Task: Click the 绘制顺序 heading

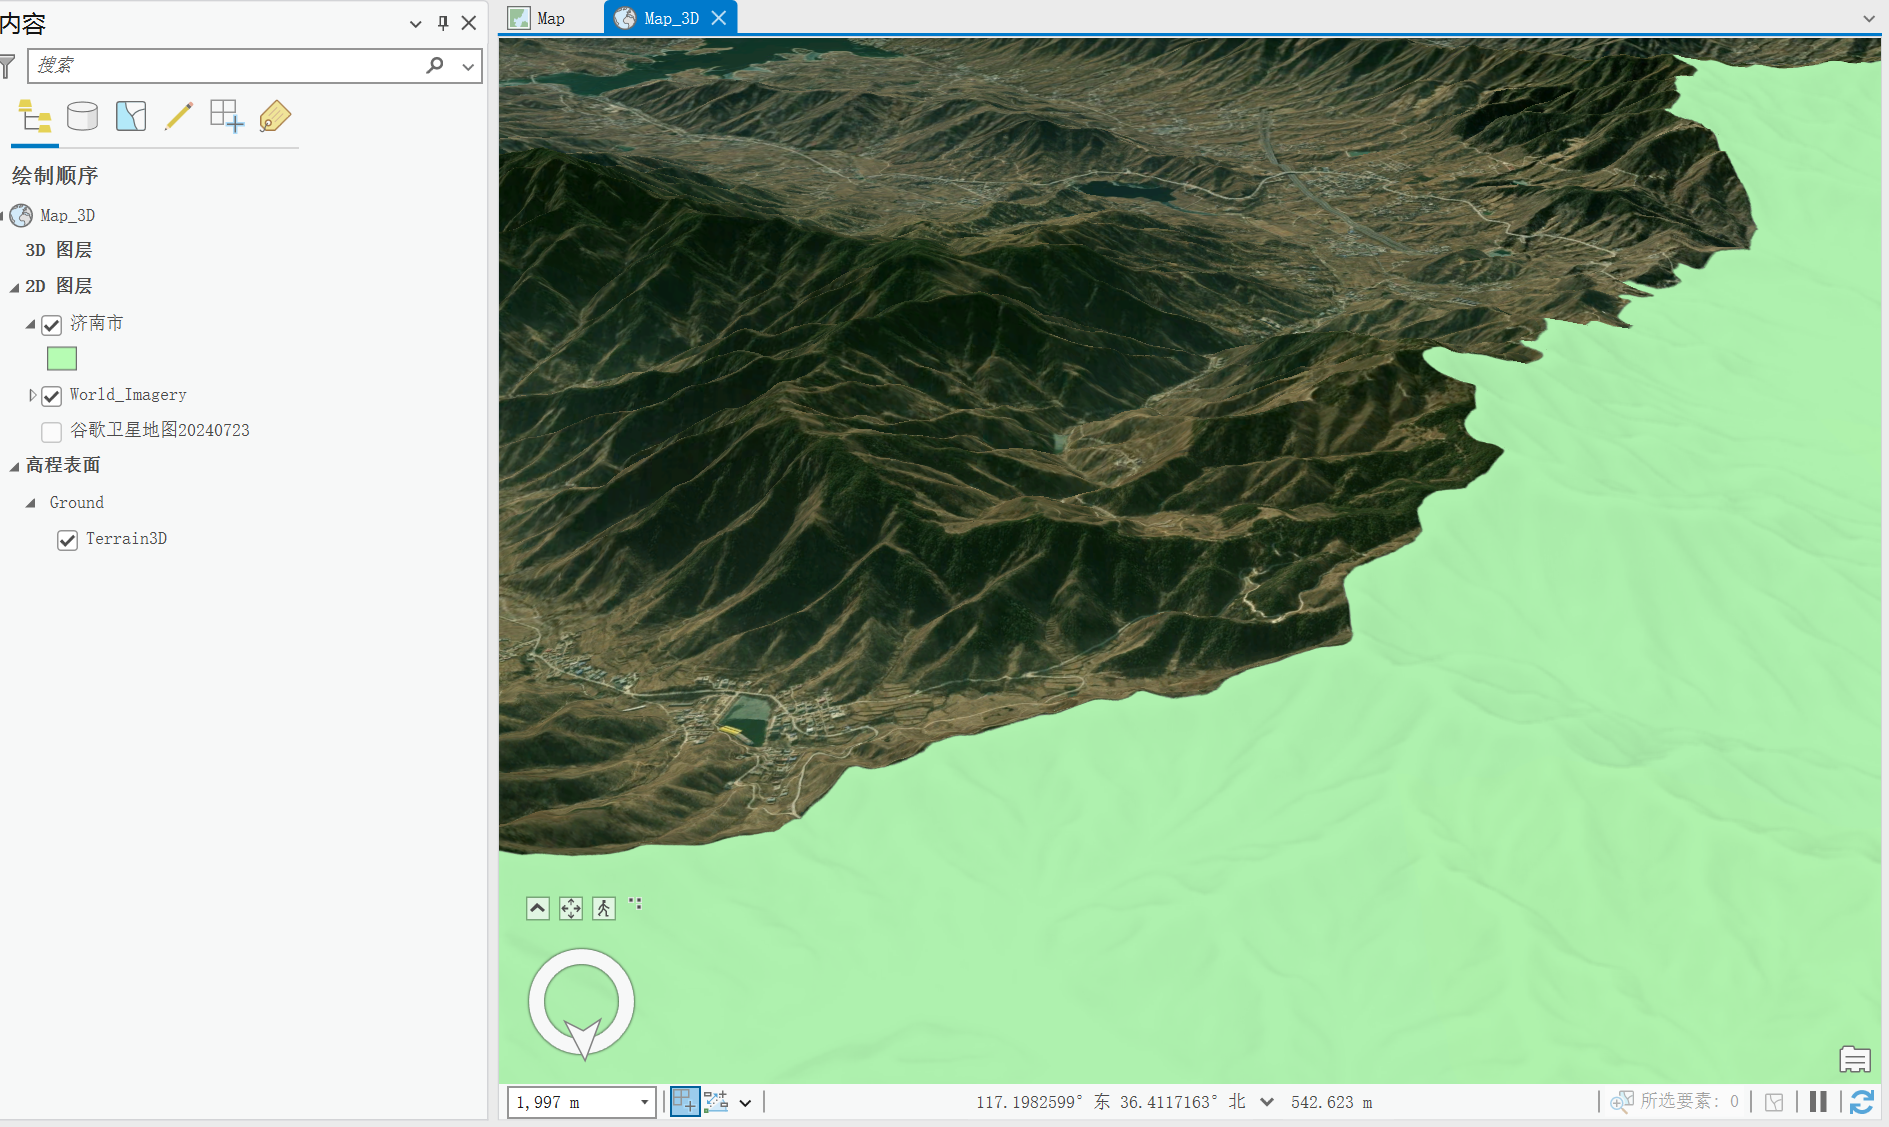Action: [55, 176]
